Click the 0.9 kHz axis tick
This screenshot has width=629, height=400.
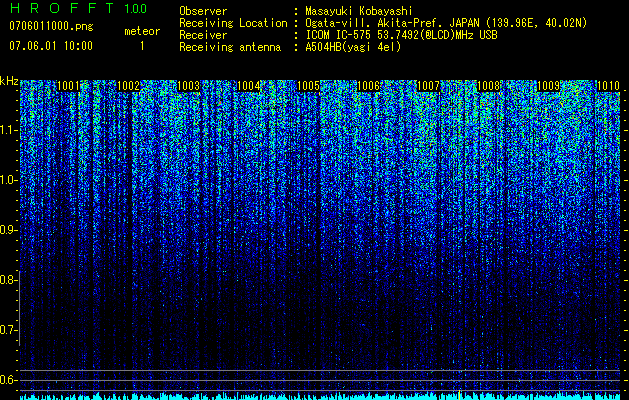8,230
